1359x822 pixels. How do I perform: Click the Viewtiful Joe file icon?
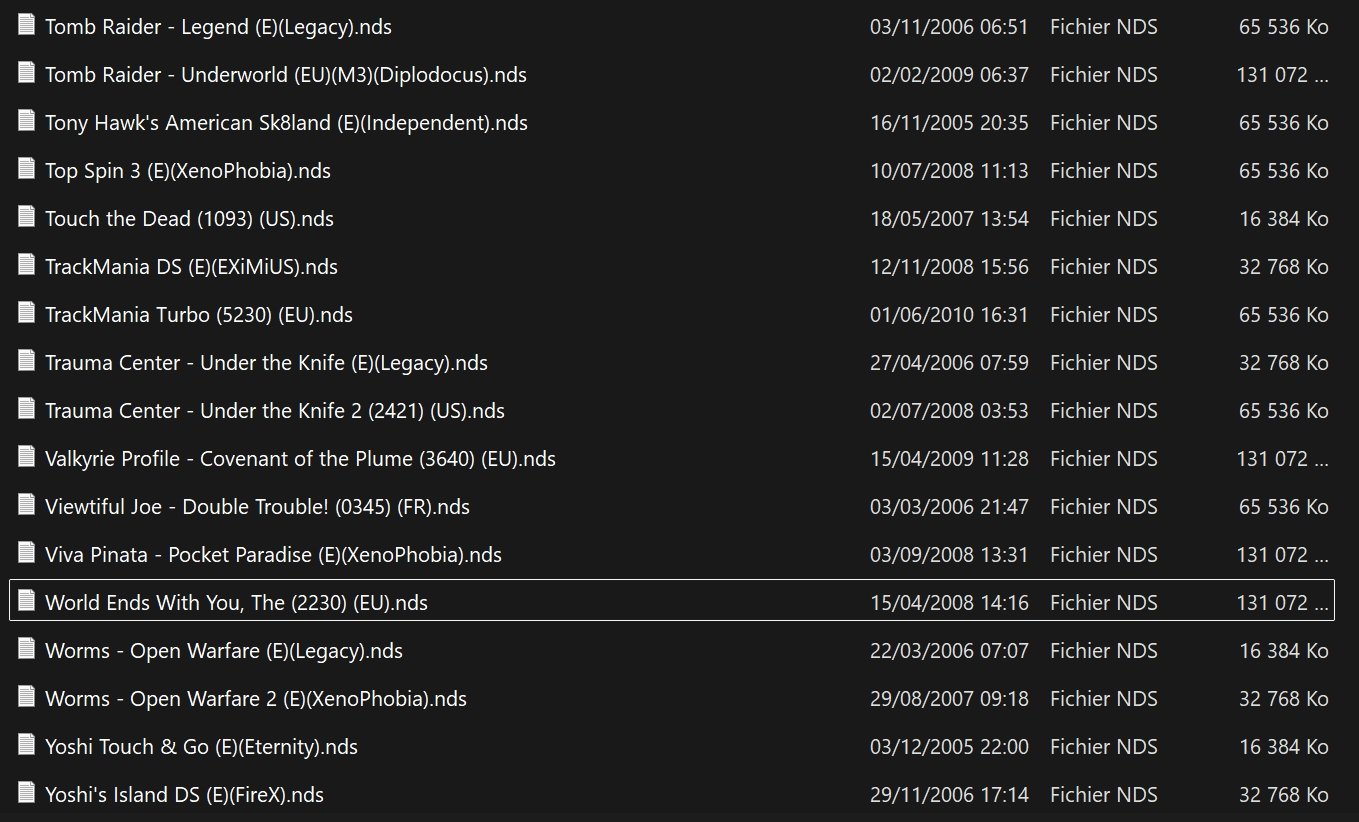tap(26, 506)
